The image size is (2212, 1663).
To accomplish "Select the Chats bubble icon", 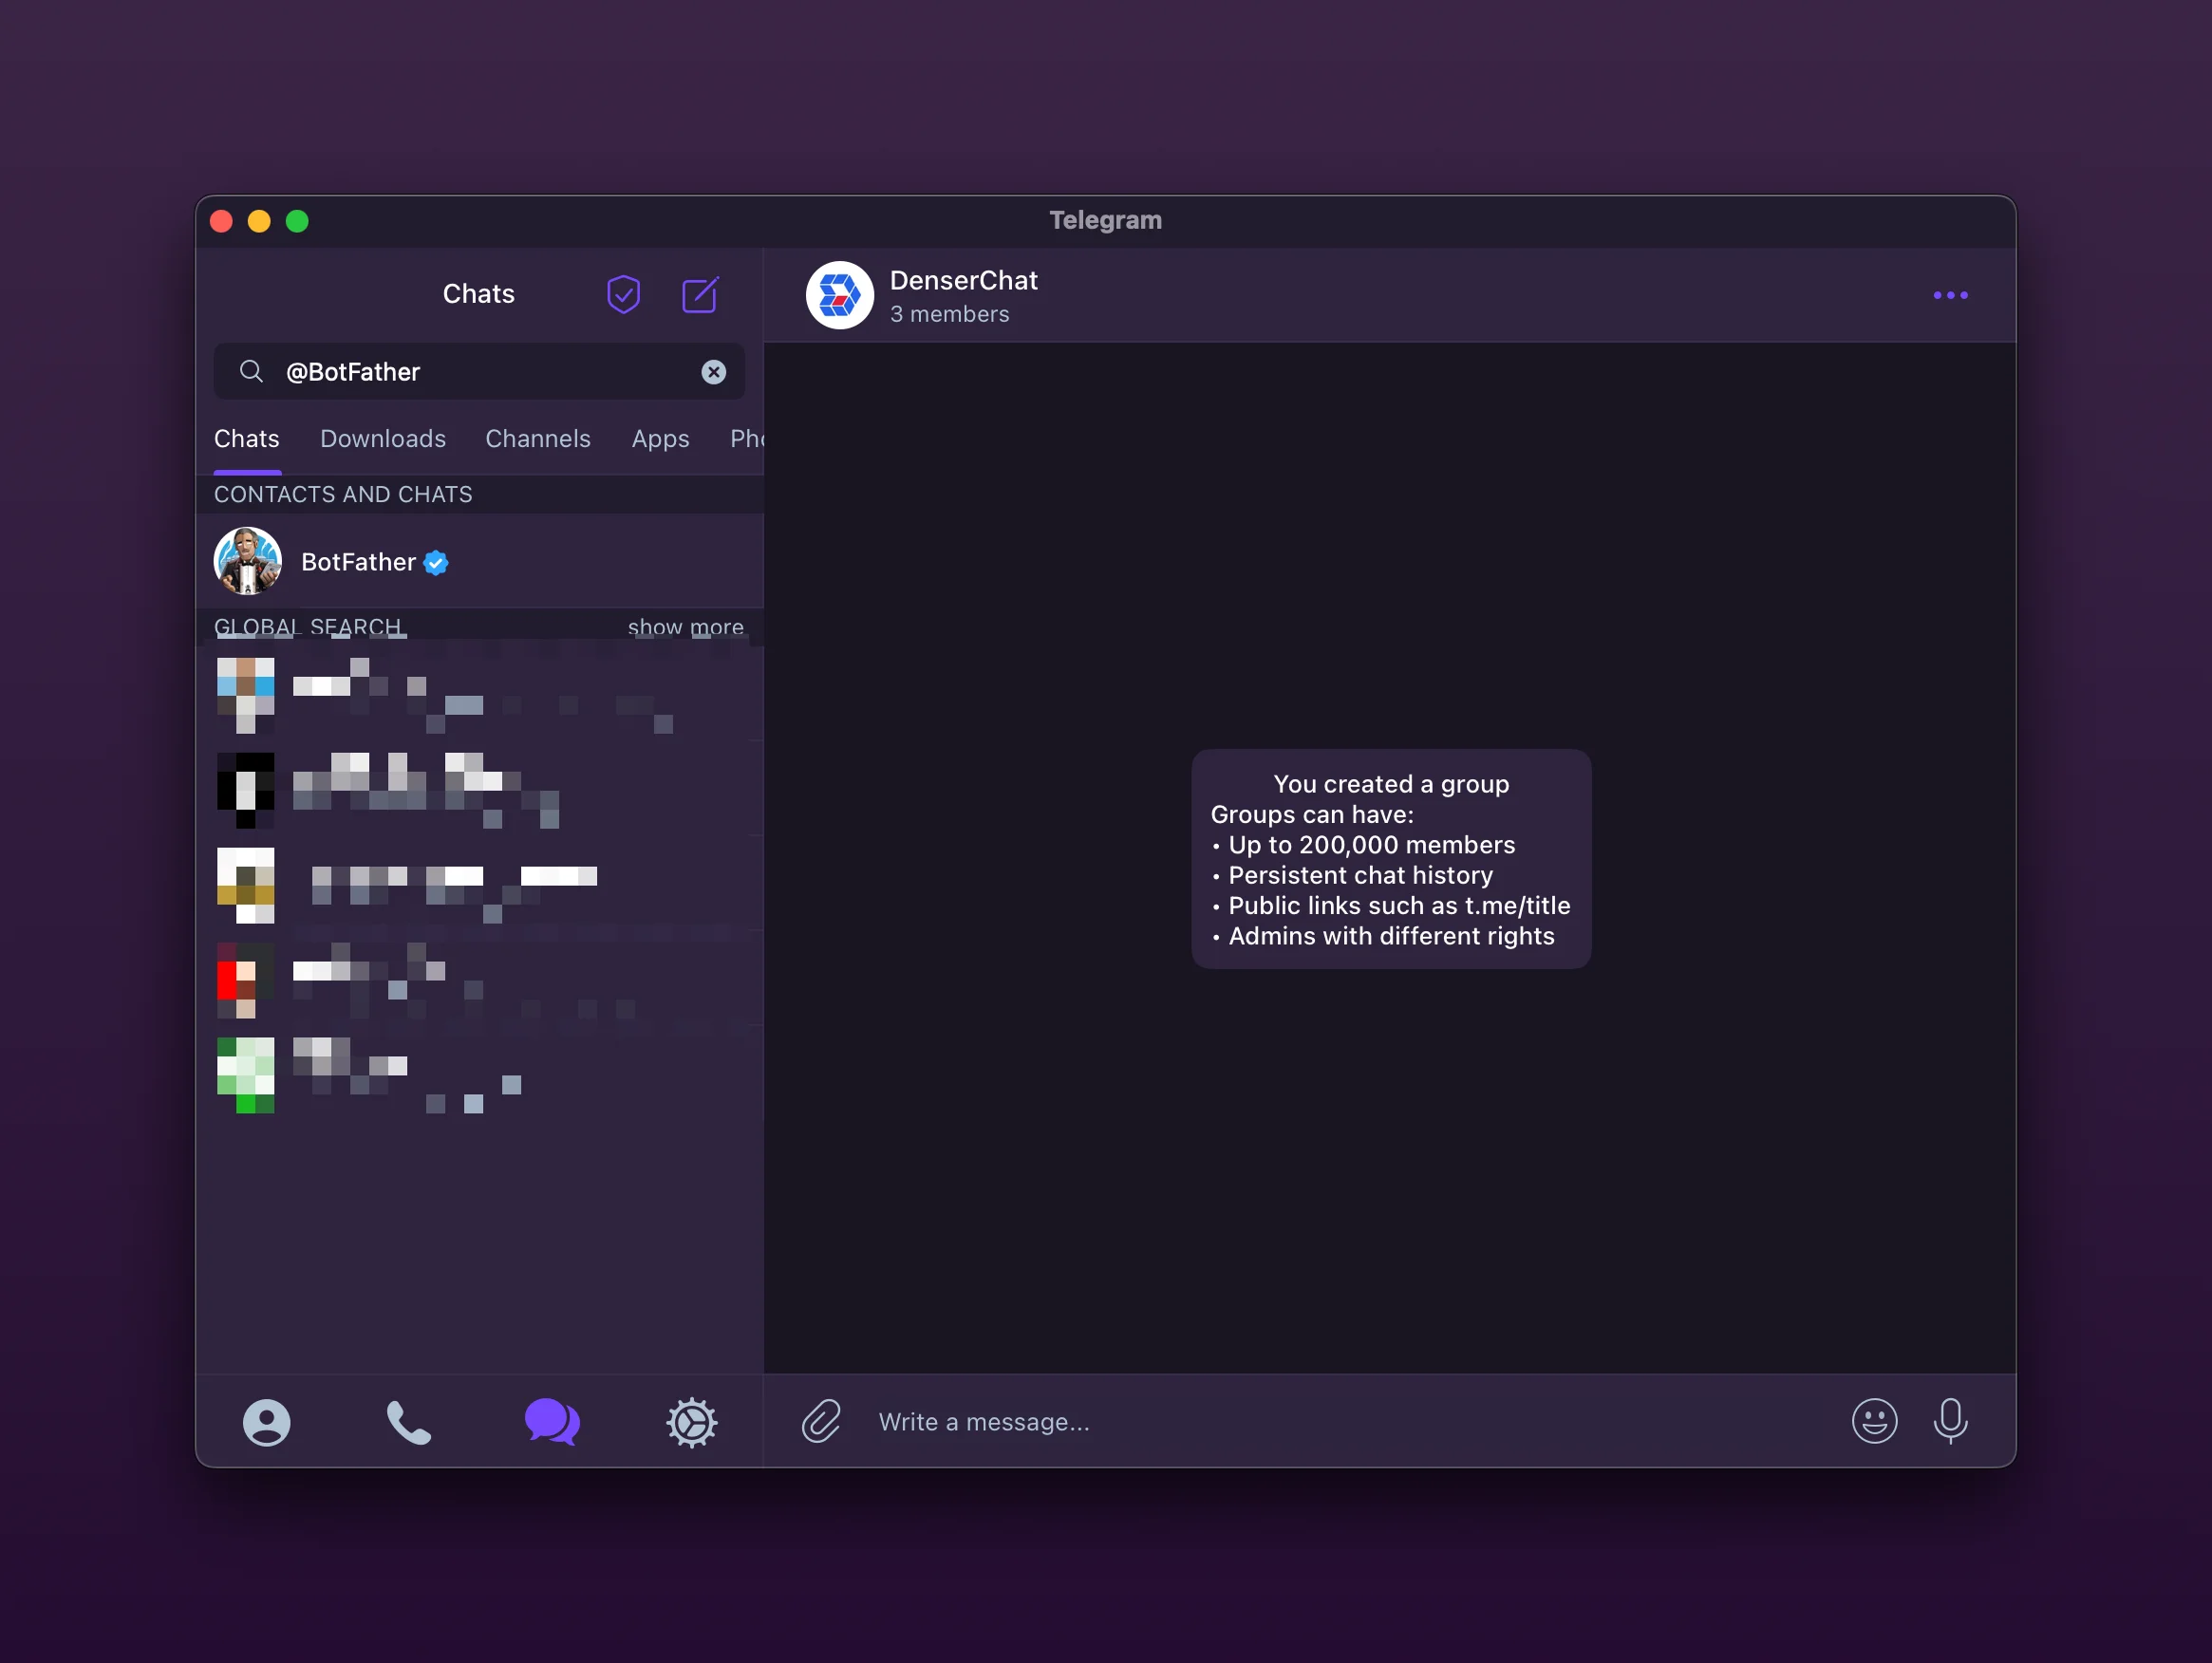I will click(552, 1422).
